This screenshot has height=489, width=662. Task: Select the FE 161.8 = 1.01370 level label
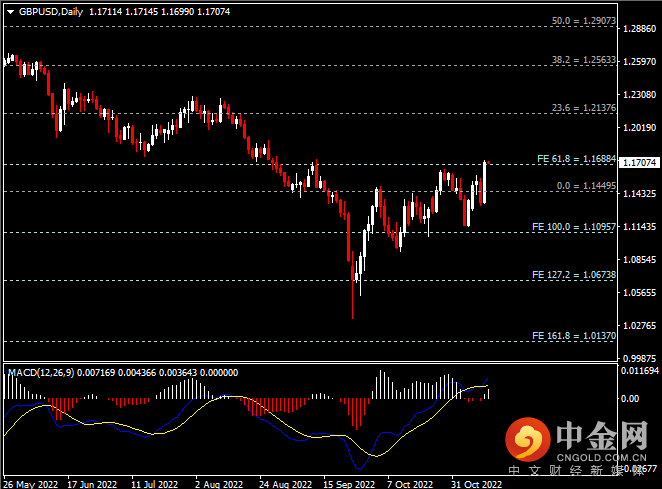[x=574, y=336]
